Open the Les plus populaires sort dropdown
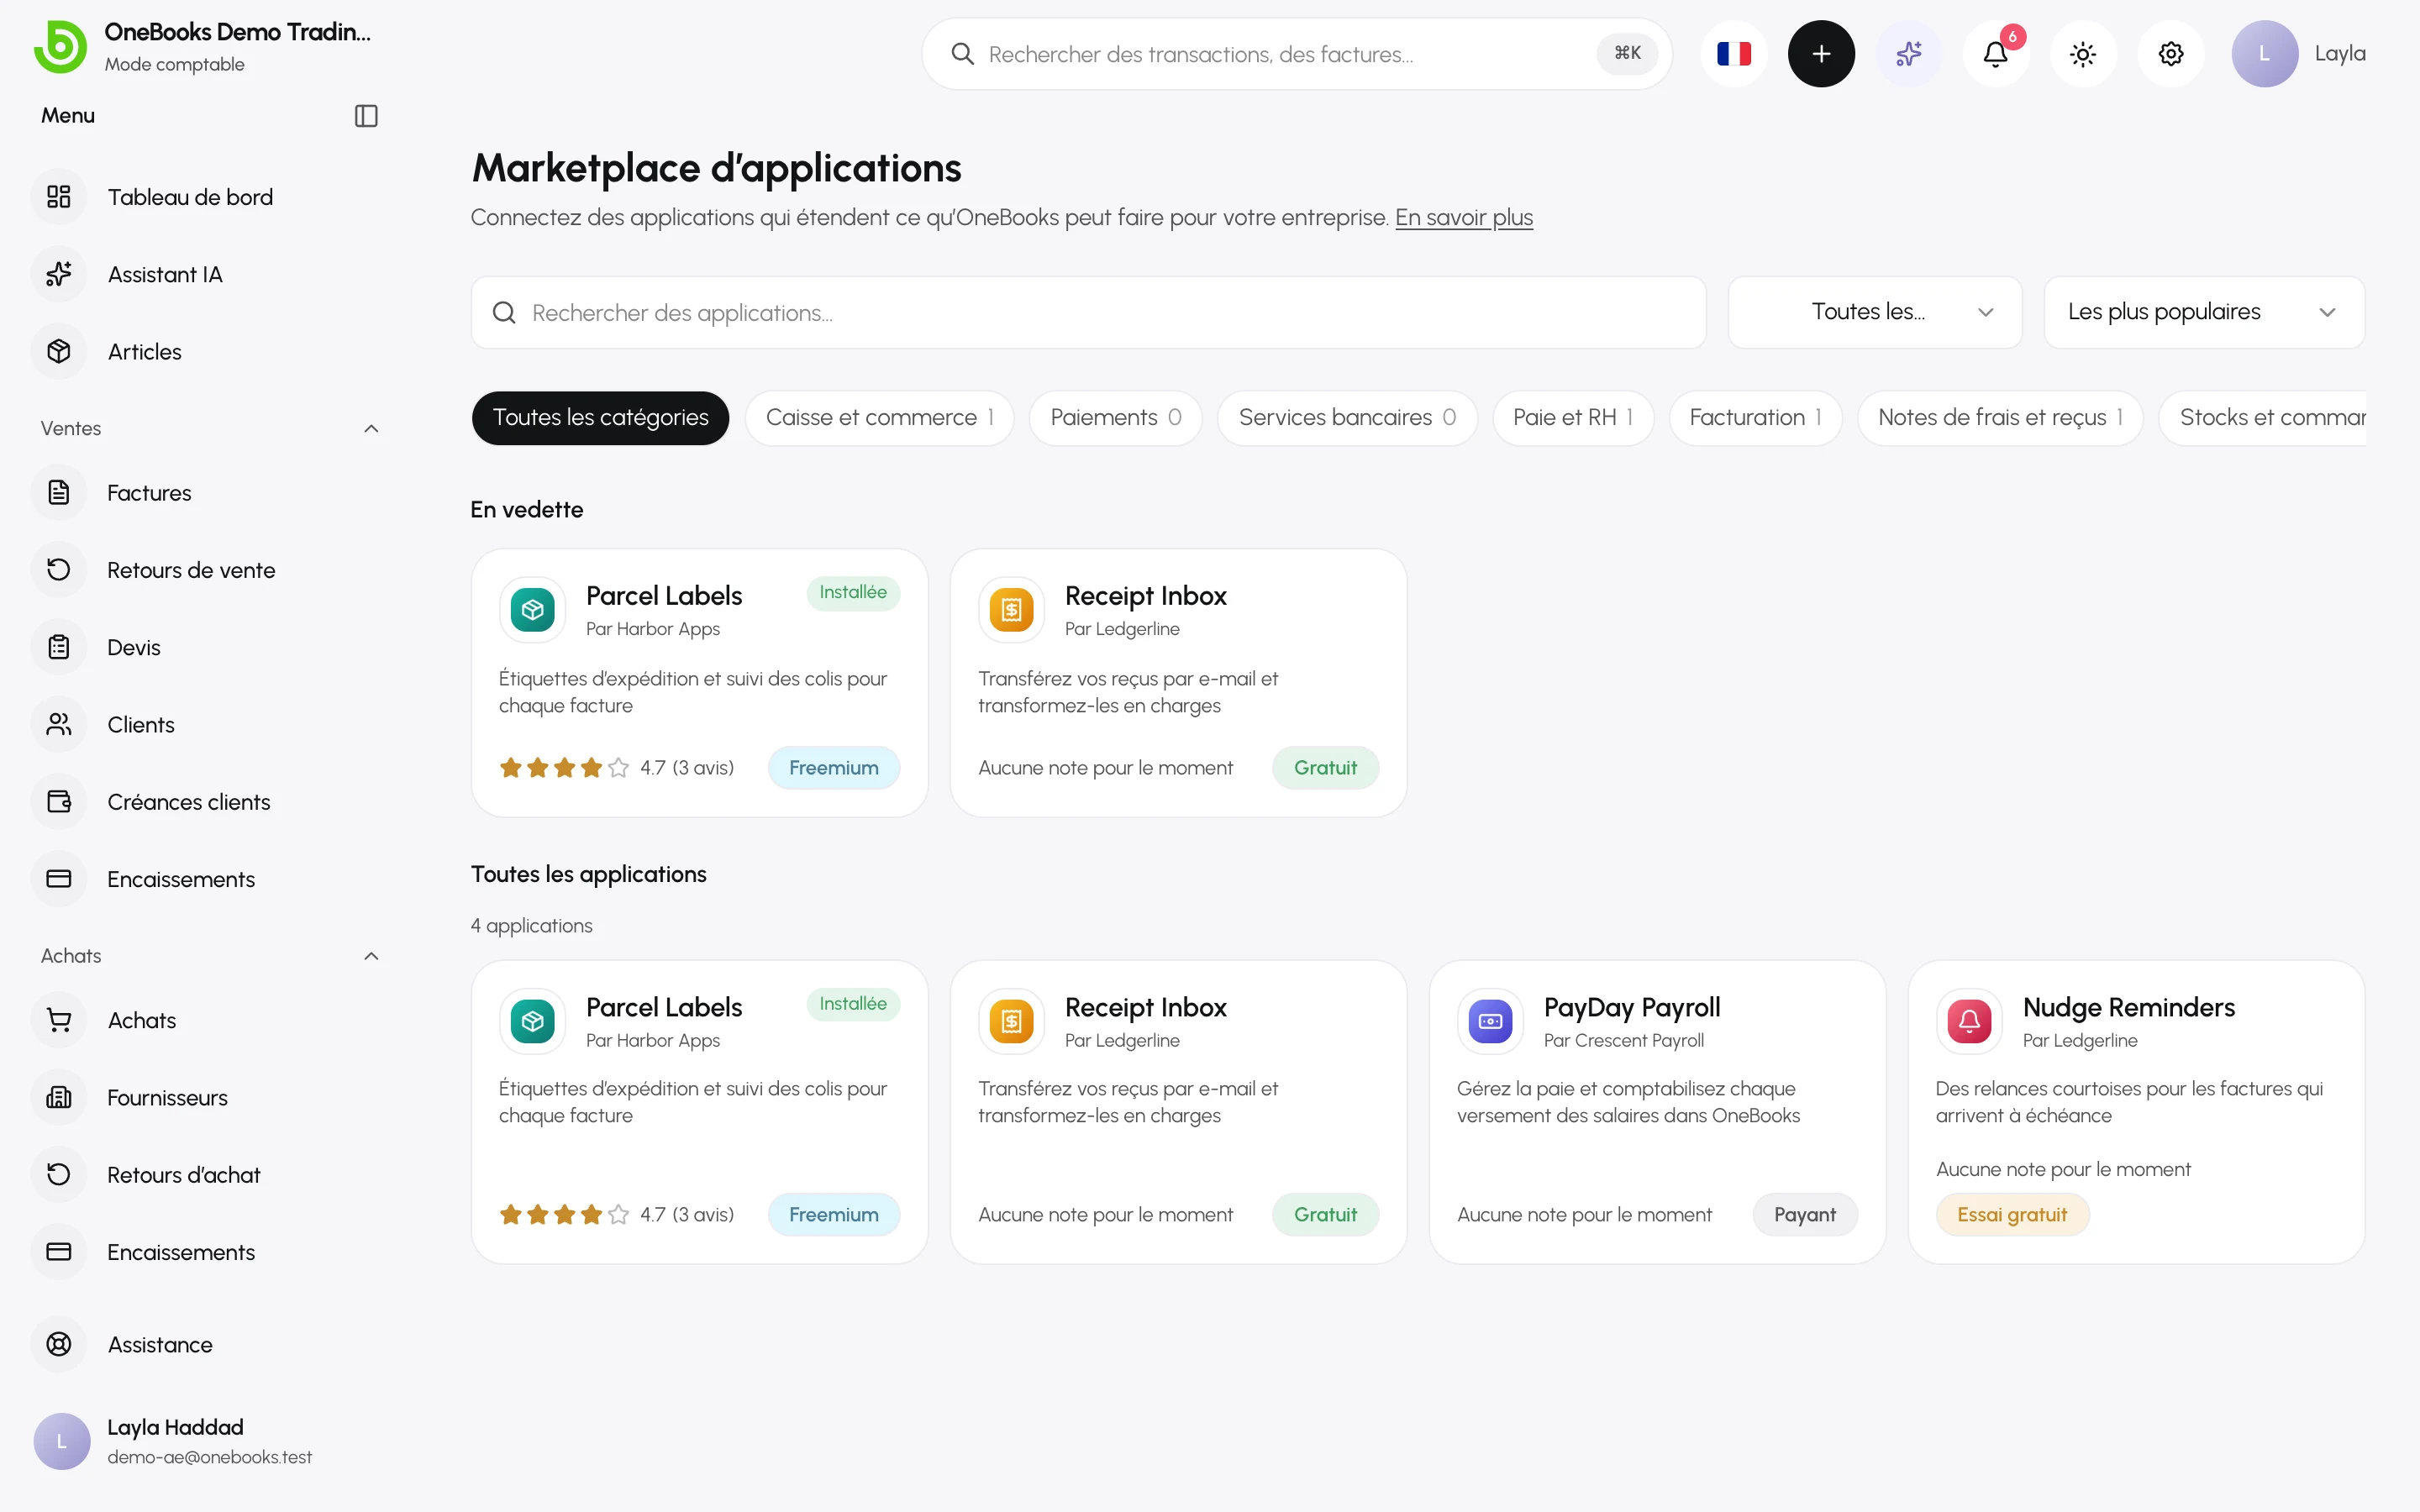 point(2204,312)
